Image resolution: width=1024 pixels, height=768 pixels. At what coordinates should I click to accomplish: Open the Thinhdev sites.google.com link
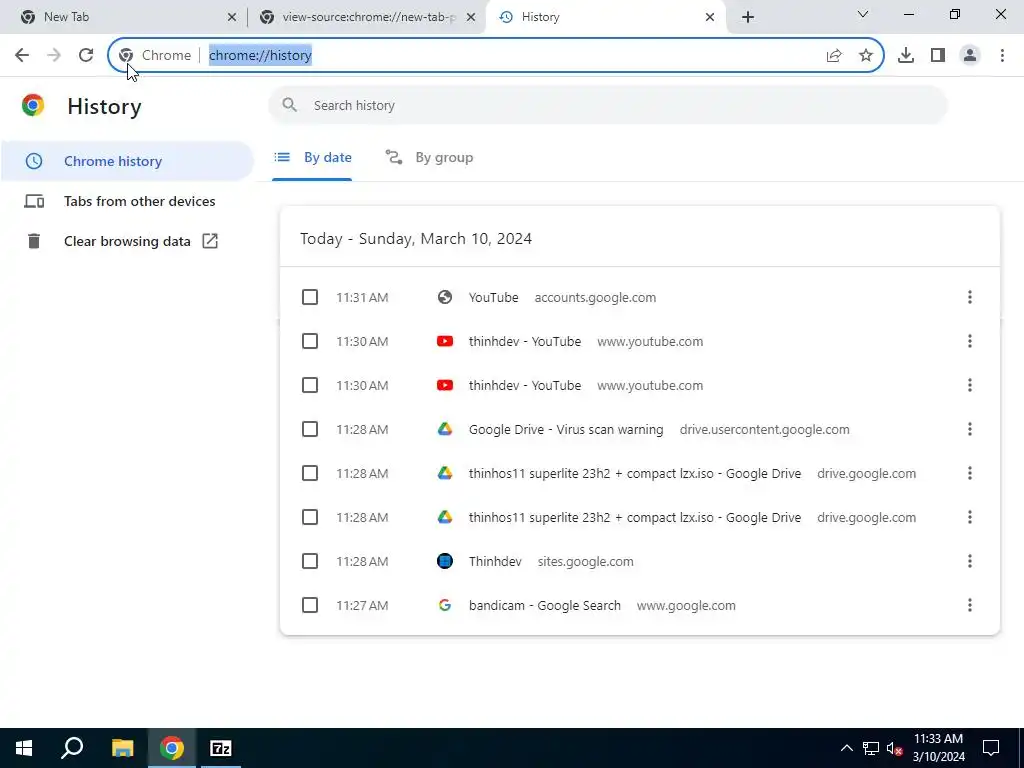point(495,562)
